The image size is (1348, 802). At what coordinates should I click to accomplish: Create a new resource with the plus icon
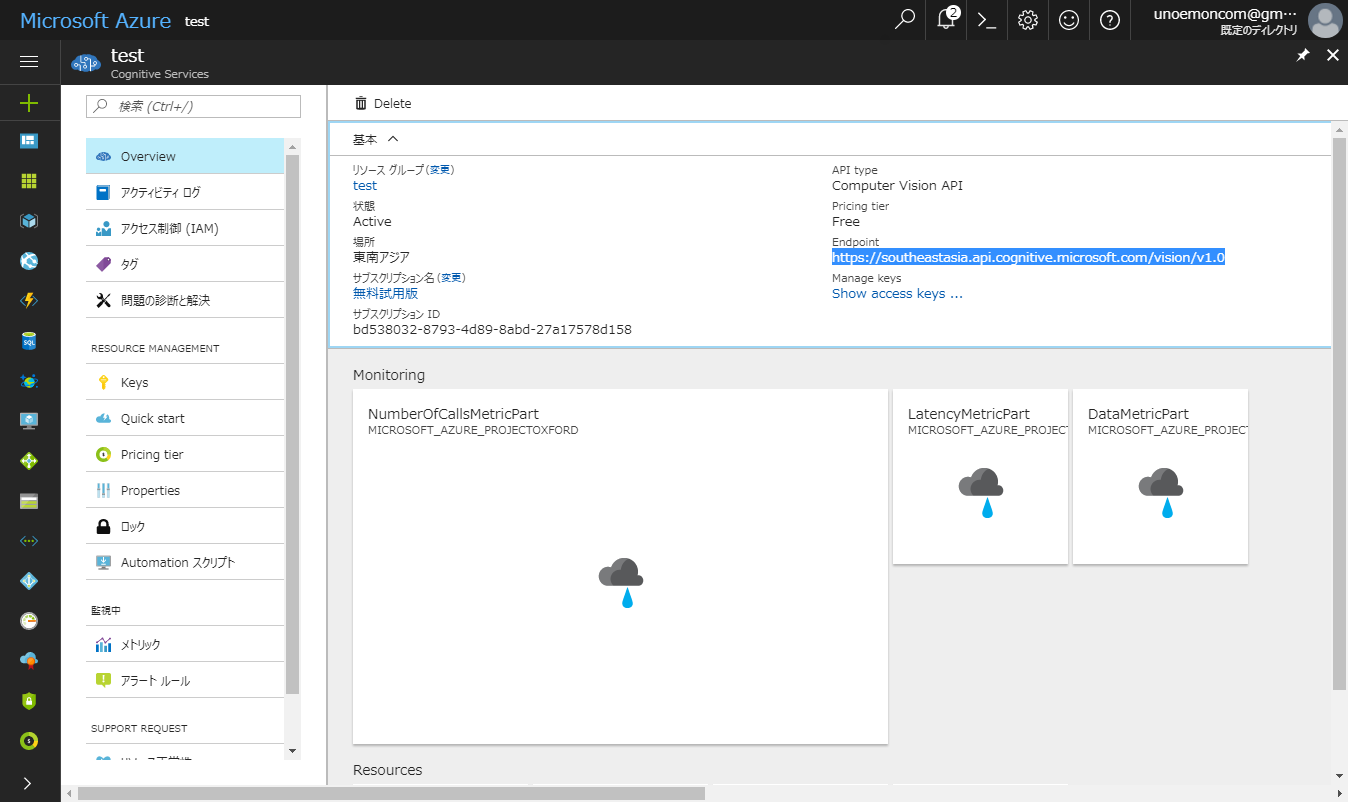[x=29, y=103]
